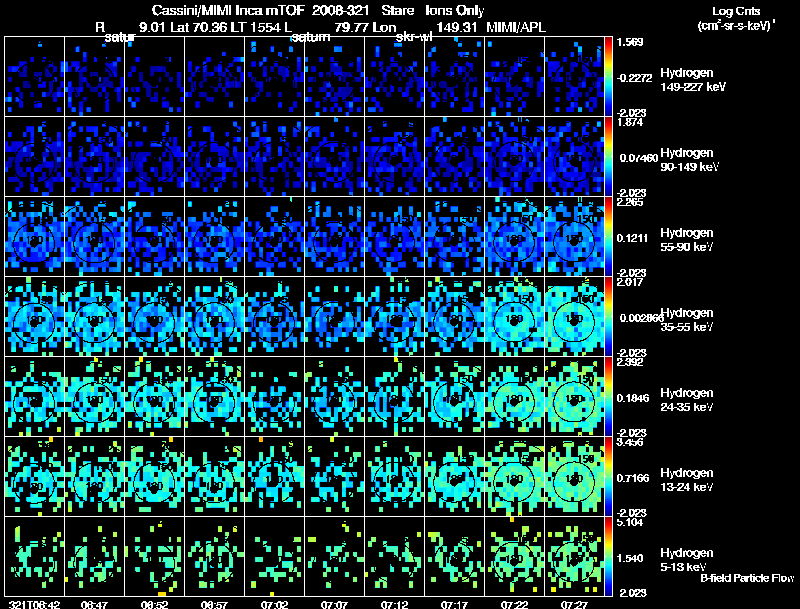Click the 'Log Cnts' legend heading

(736, 11)
